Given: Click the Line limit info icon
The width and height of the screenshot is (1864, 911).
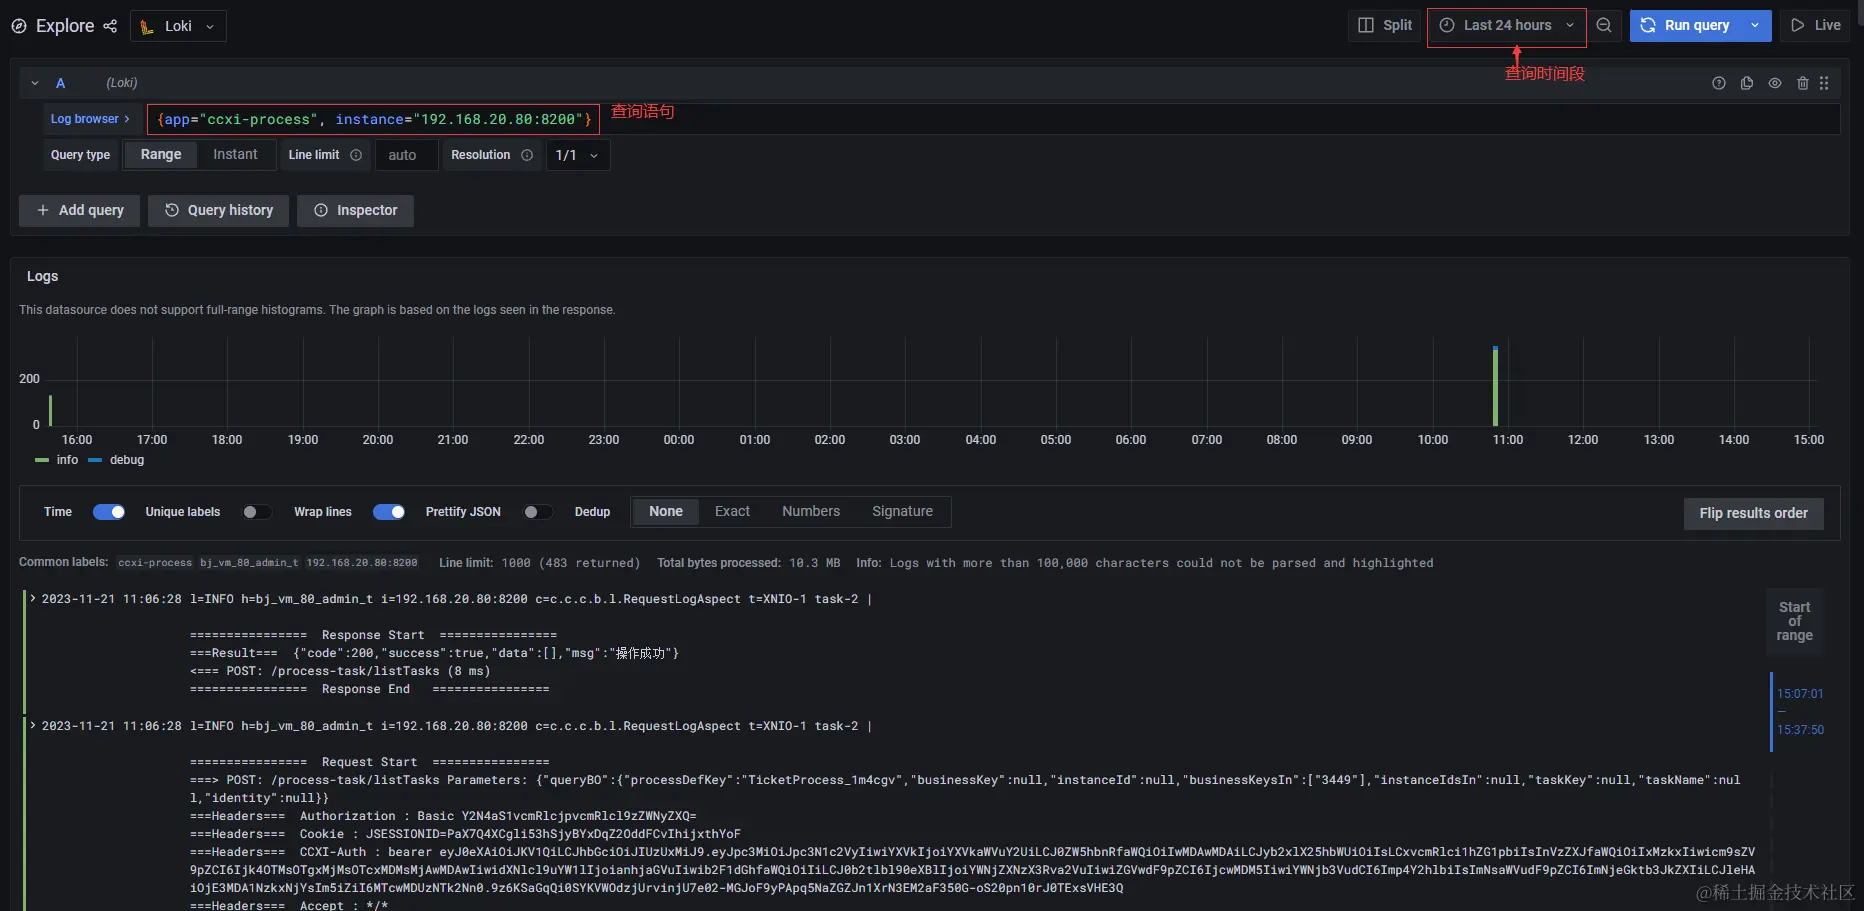Looking at the screenshot, I should [x=356, y=155].
